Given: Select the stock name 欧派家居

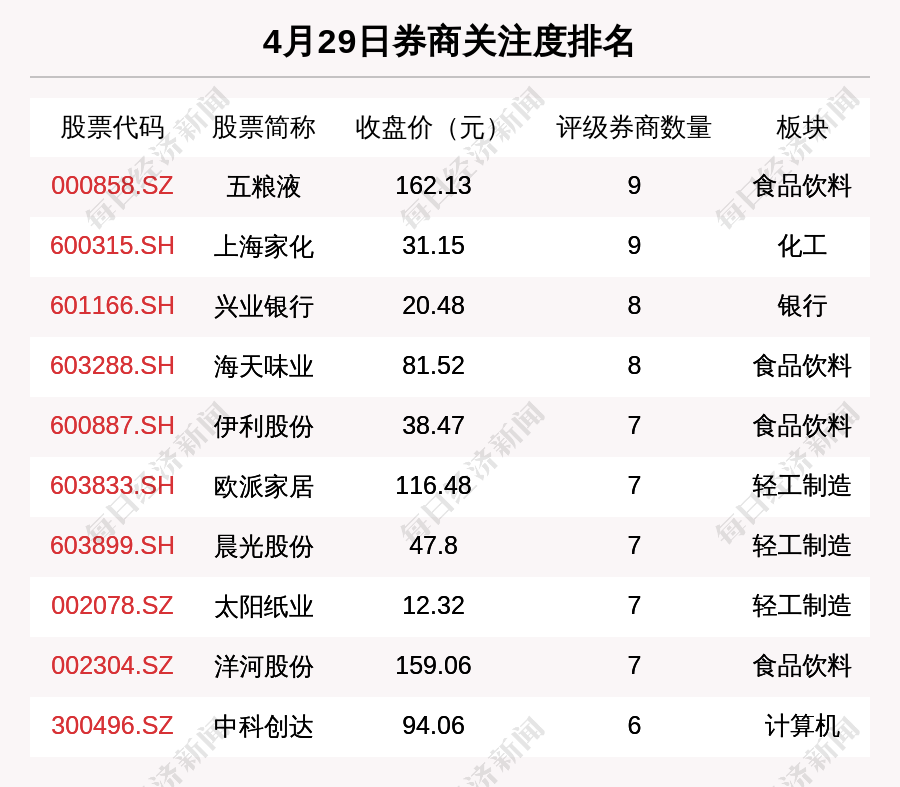Looking at the screenshot, I should 263,487.
